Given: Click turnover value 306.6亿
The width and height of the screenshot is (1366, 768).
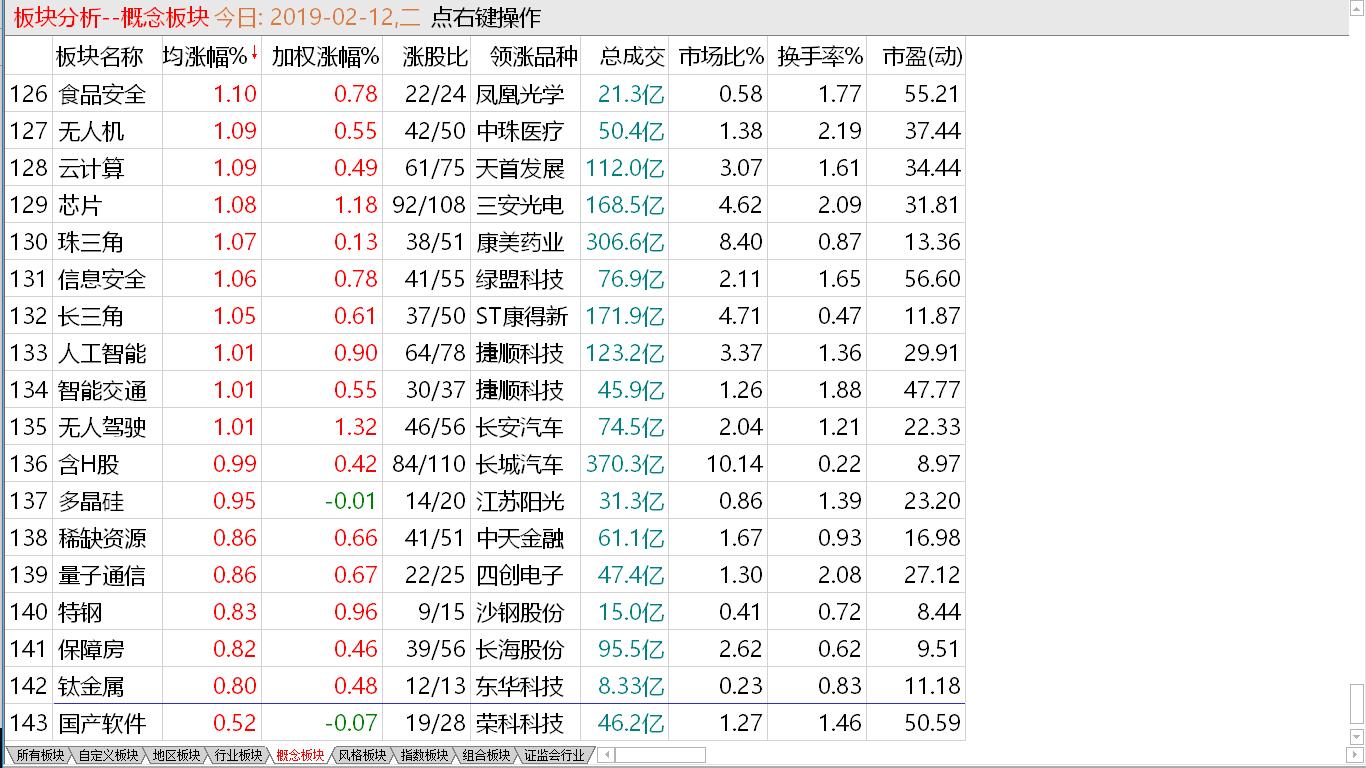Looking at the screenshot, I should [x=625, y=242].
